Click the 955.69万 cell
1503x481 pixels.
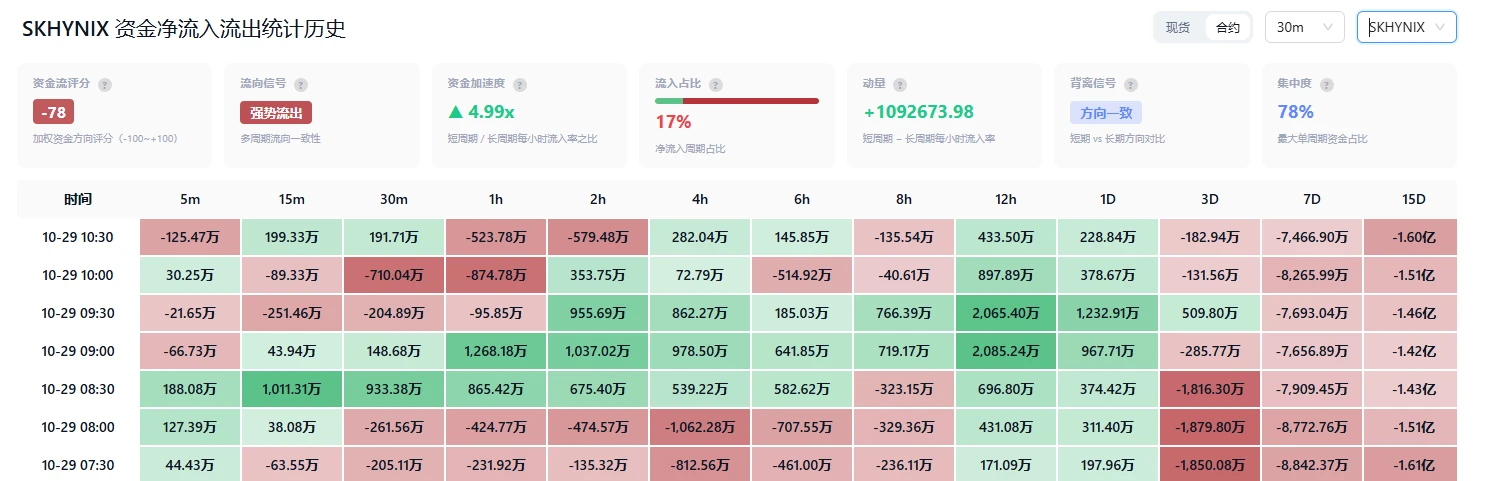pos(598,313)
